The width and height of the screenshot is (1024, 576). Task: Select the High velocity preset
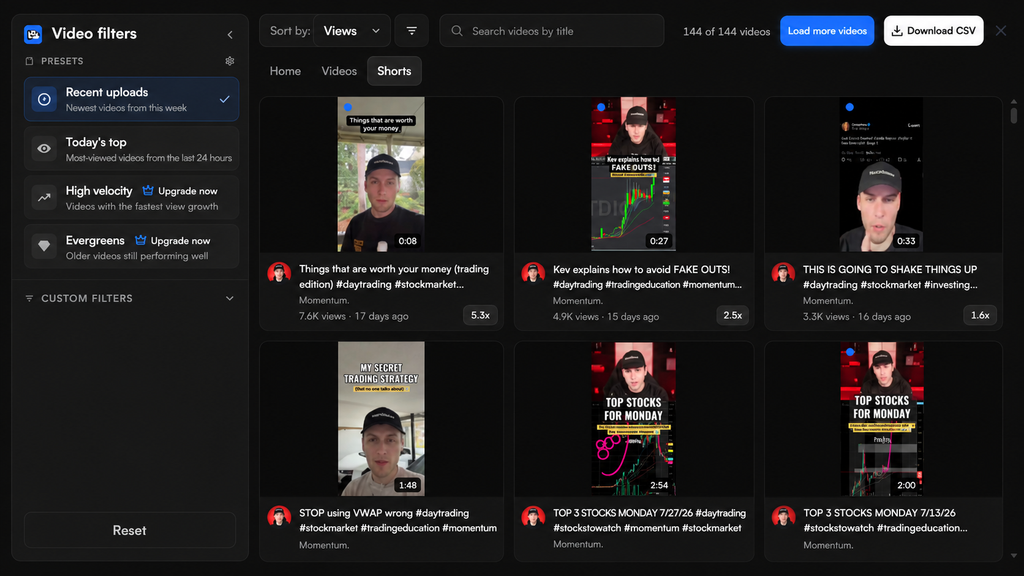(x=131, y=198)
